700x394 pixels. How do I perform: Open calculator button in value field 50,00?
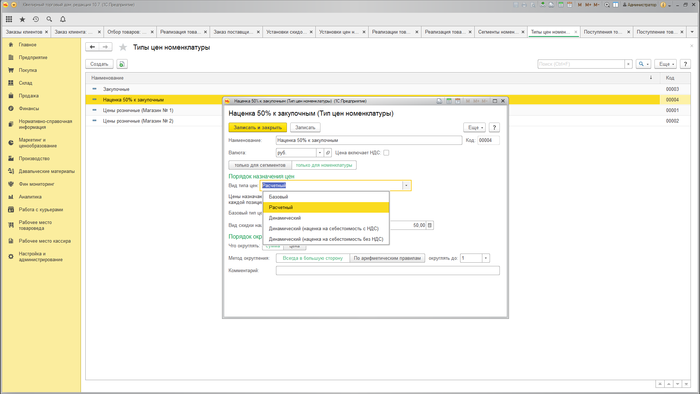coord(430,225)
